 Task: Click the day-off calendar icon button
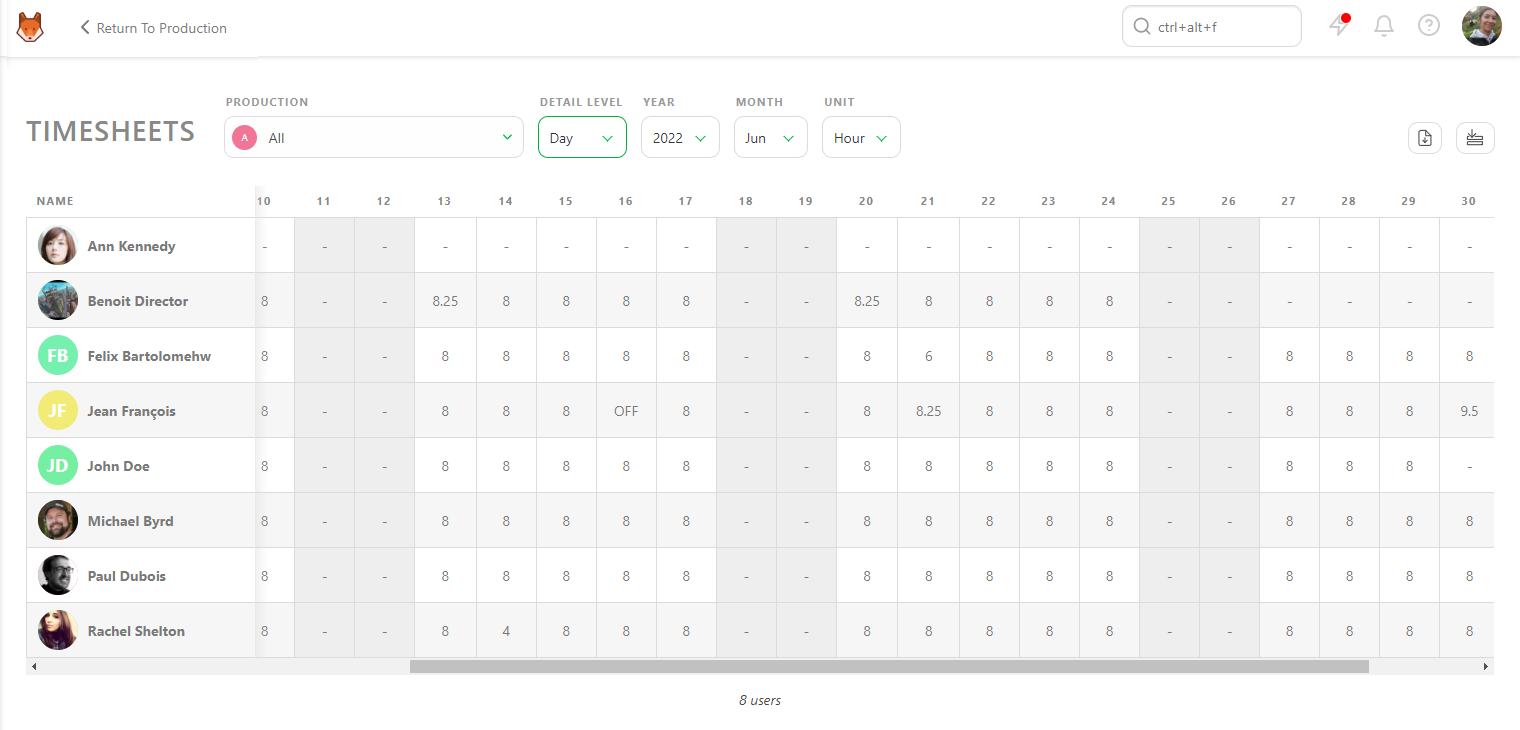pyautogui.click(x=1475, y=138)
